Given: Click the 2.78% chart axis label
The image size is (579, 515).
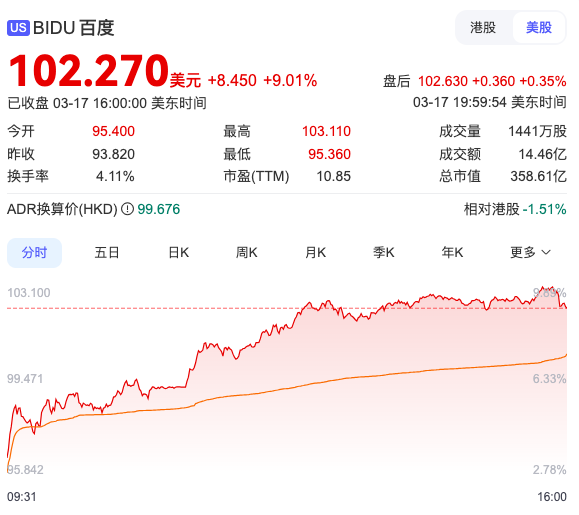Looking at the screenshot, I should [549, 470].
